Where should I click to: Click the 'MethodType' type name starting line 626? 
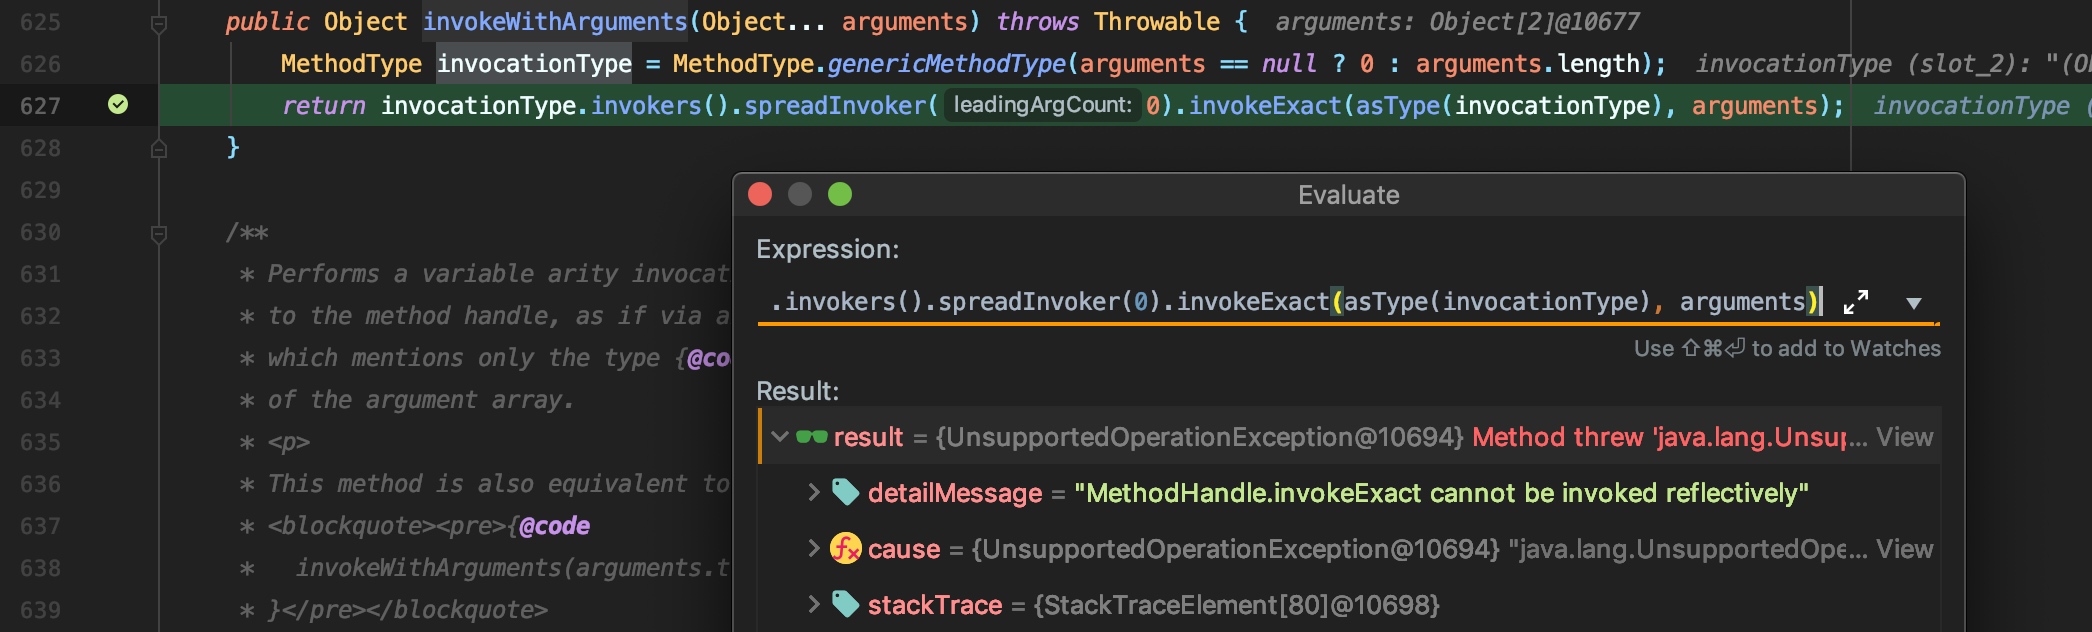pos(351,64)
